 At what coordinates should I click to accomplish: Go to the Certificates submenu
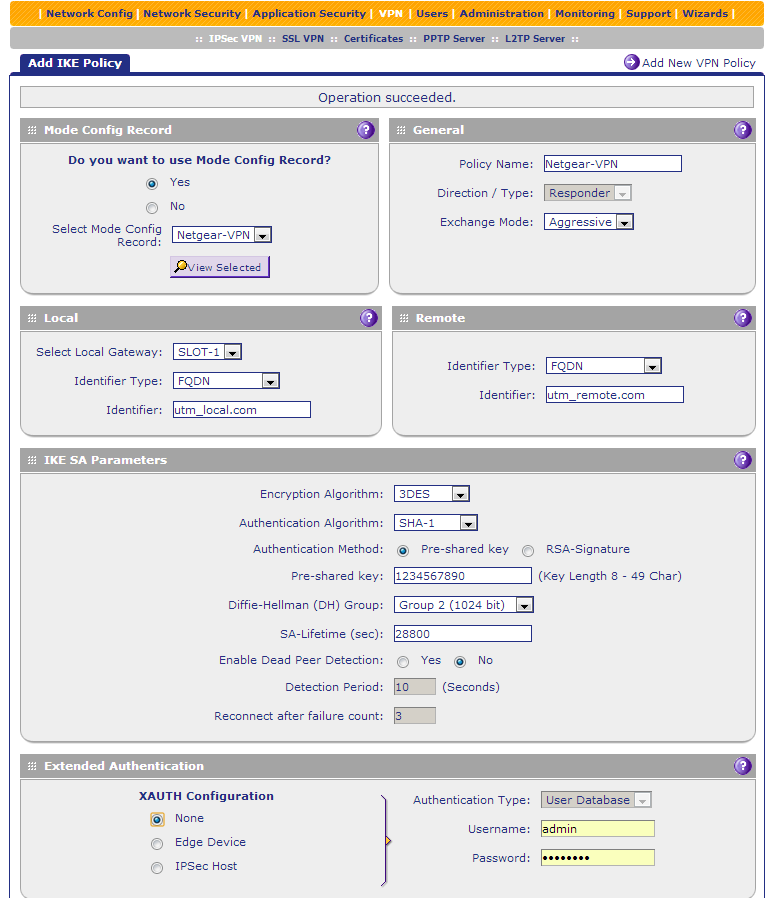pyautogui.click(x=373, y=38)
